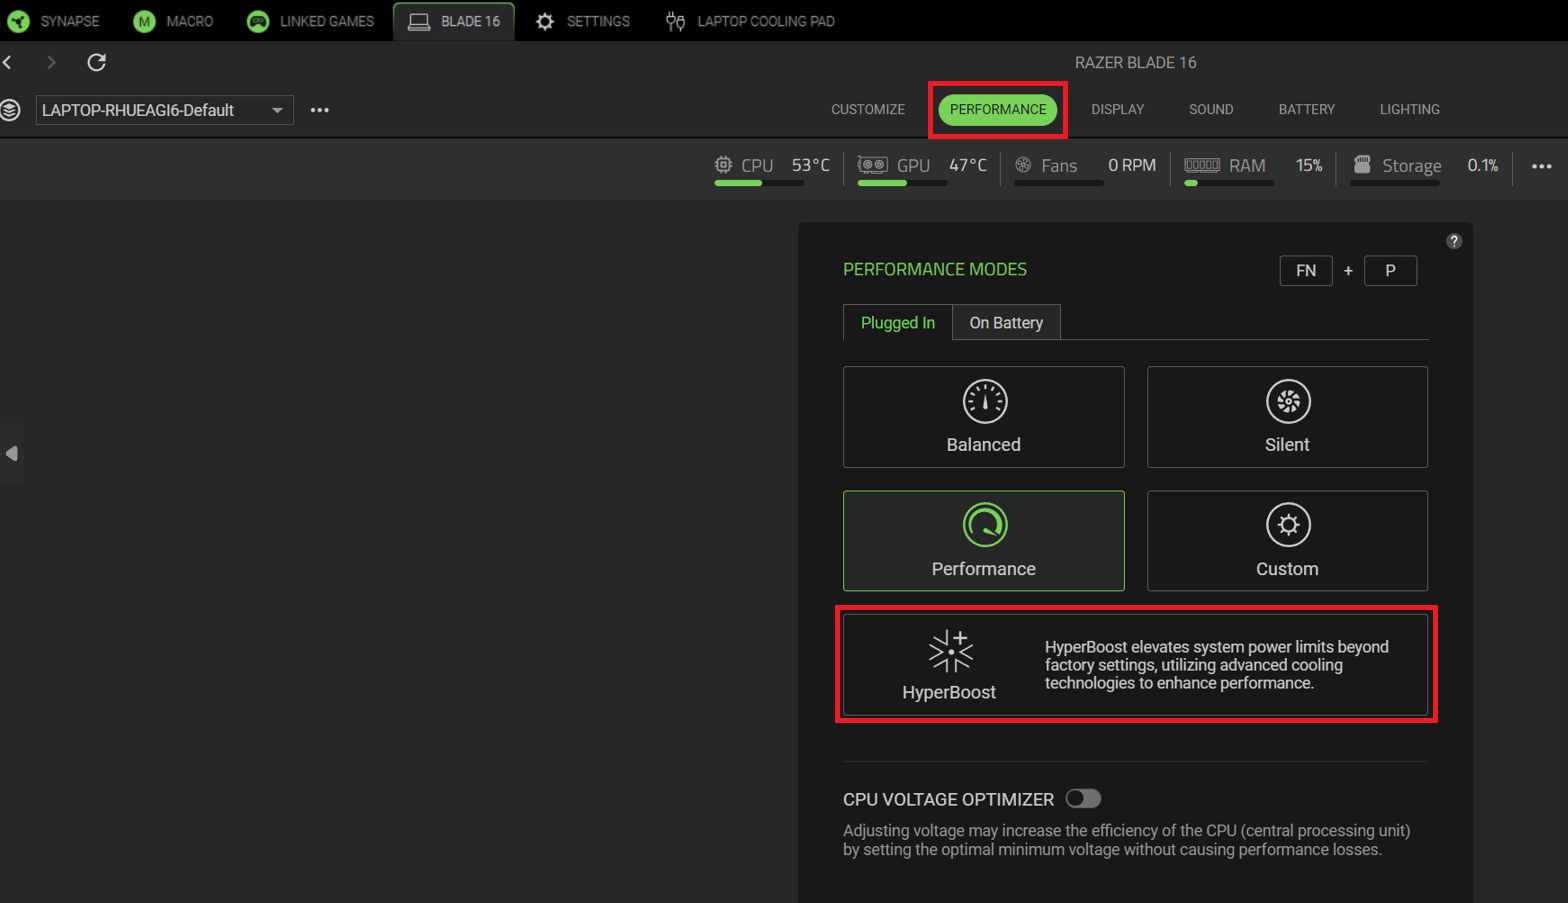Viewport: 1568px width, 903px height.
Task: Click the P shortcut key button
Action: pos(1389,271)
